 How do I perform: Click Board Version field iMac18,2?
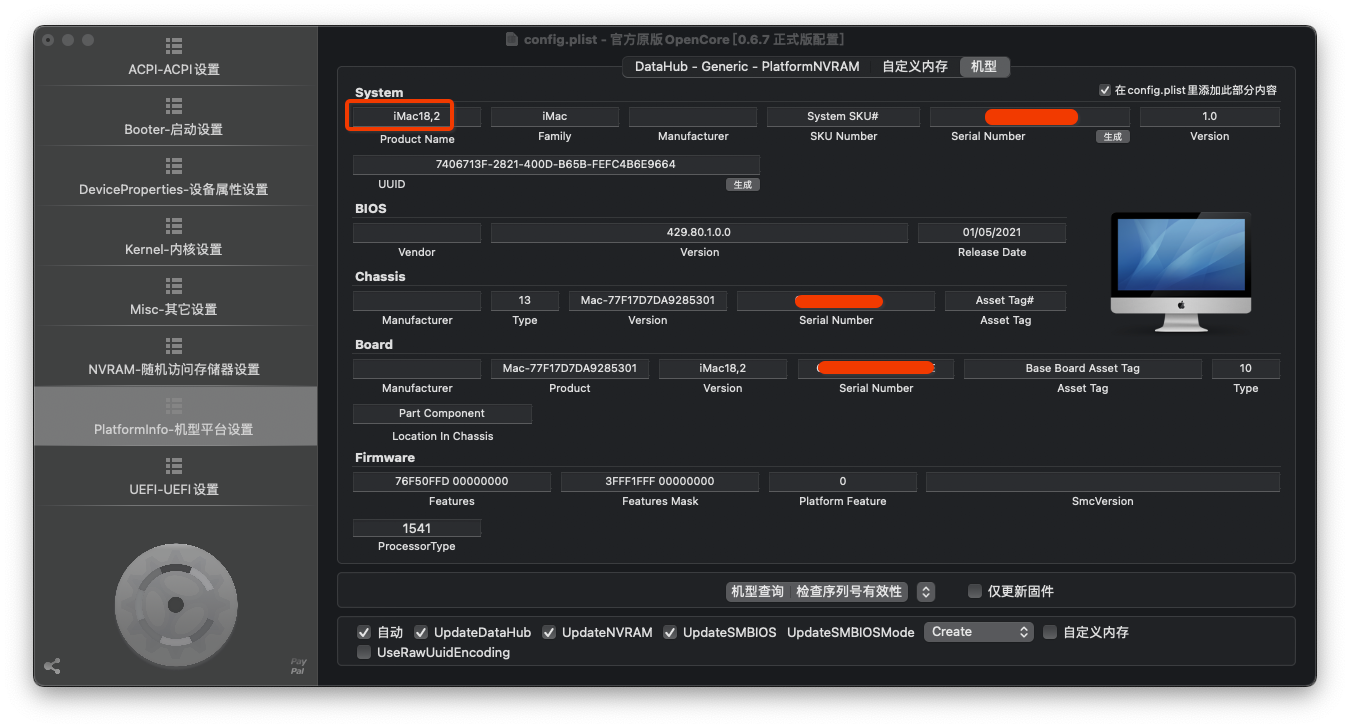click(x=723, y=368)
